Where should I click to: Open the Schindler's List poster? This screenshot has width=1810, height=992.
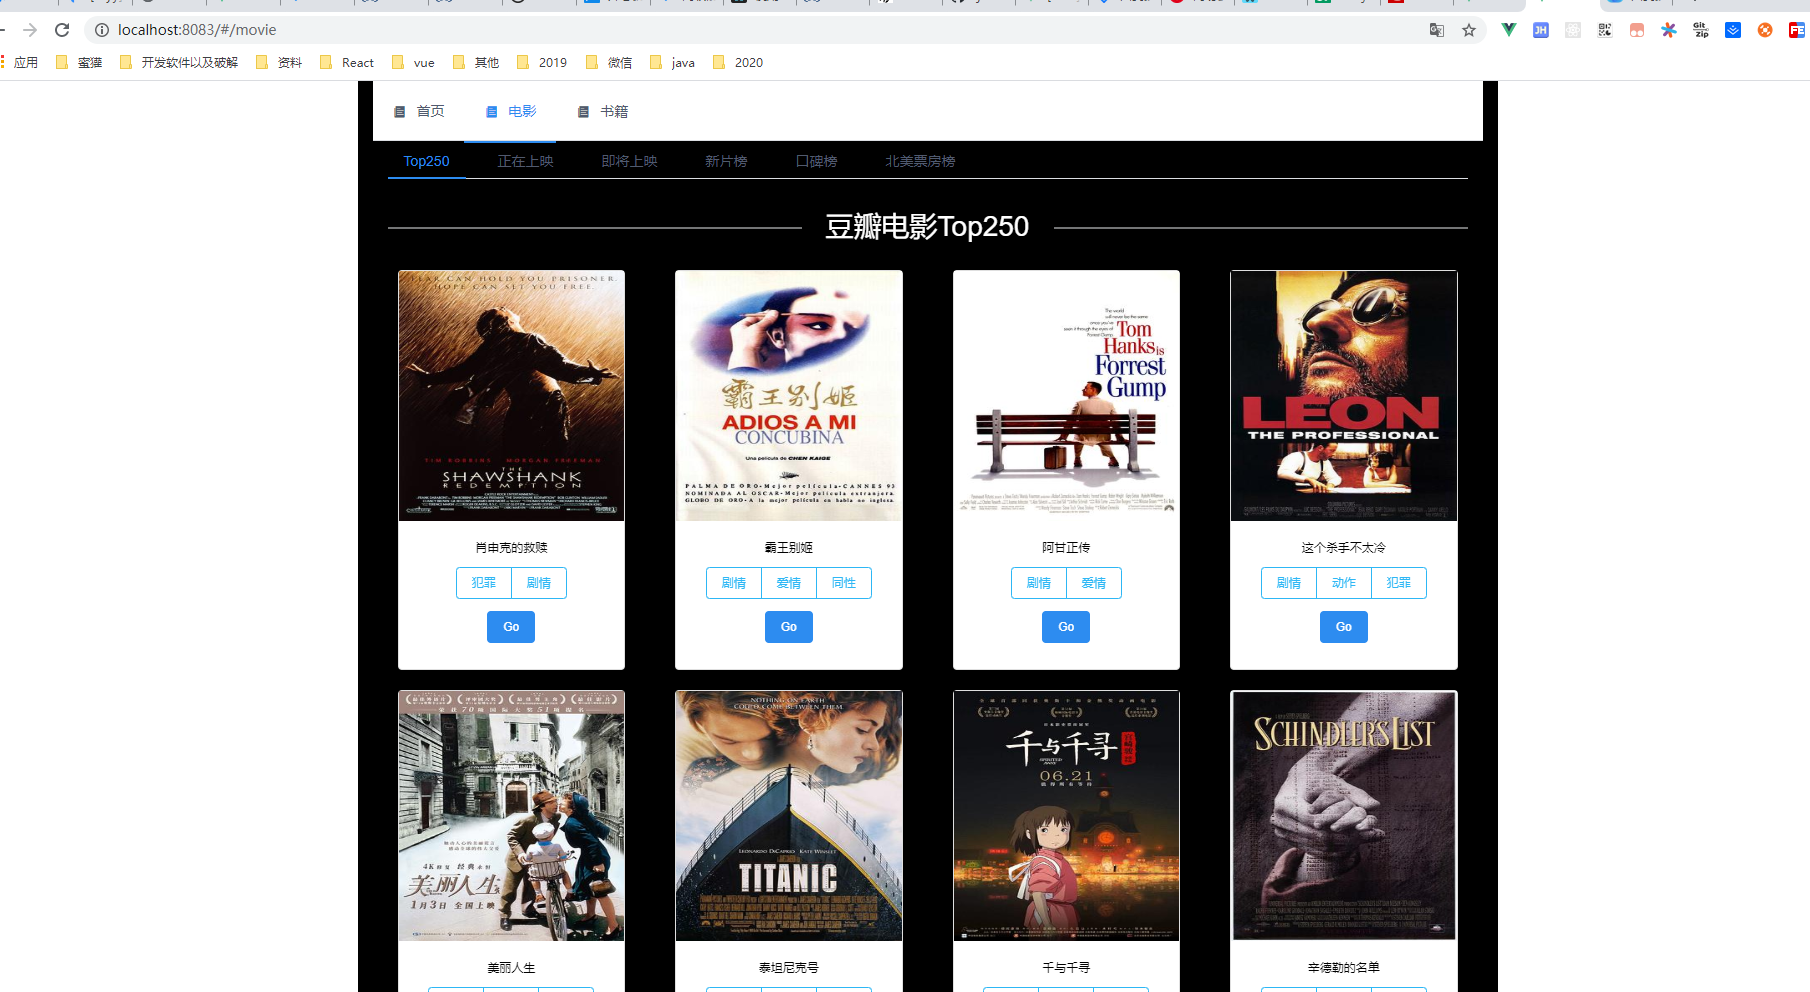1344,816
